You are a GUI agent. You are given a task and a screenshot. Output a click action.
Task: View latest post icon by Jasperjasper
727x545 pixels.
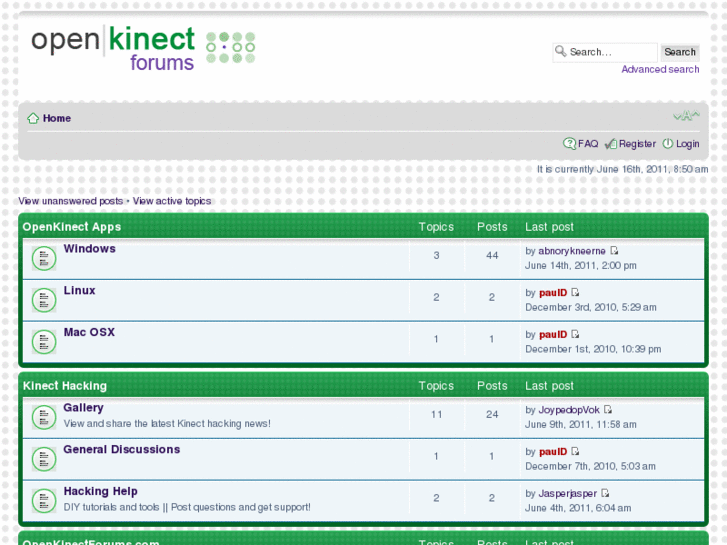605,494
